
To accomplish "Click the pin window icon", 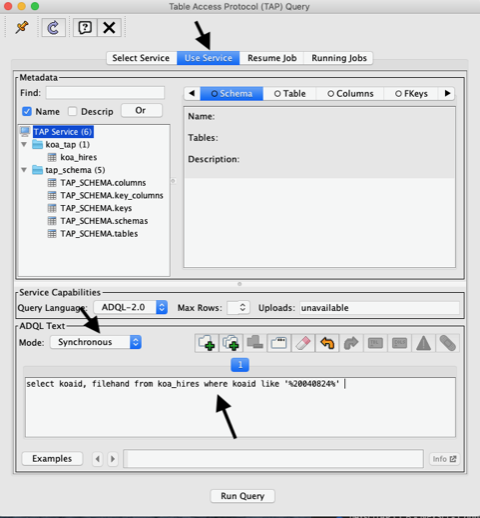I will (22, 27).
